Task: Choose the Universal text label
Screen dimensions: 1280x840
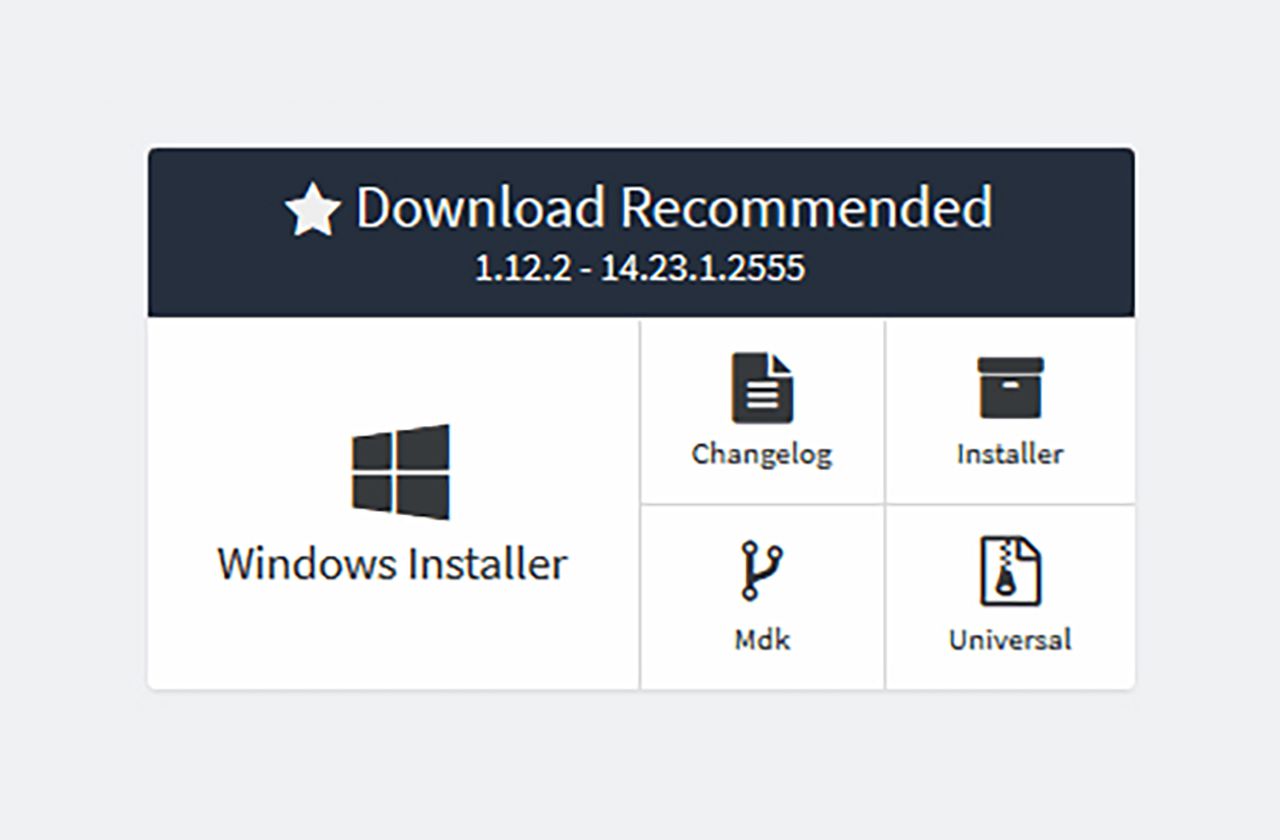Action: (x=1010, y=639)
